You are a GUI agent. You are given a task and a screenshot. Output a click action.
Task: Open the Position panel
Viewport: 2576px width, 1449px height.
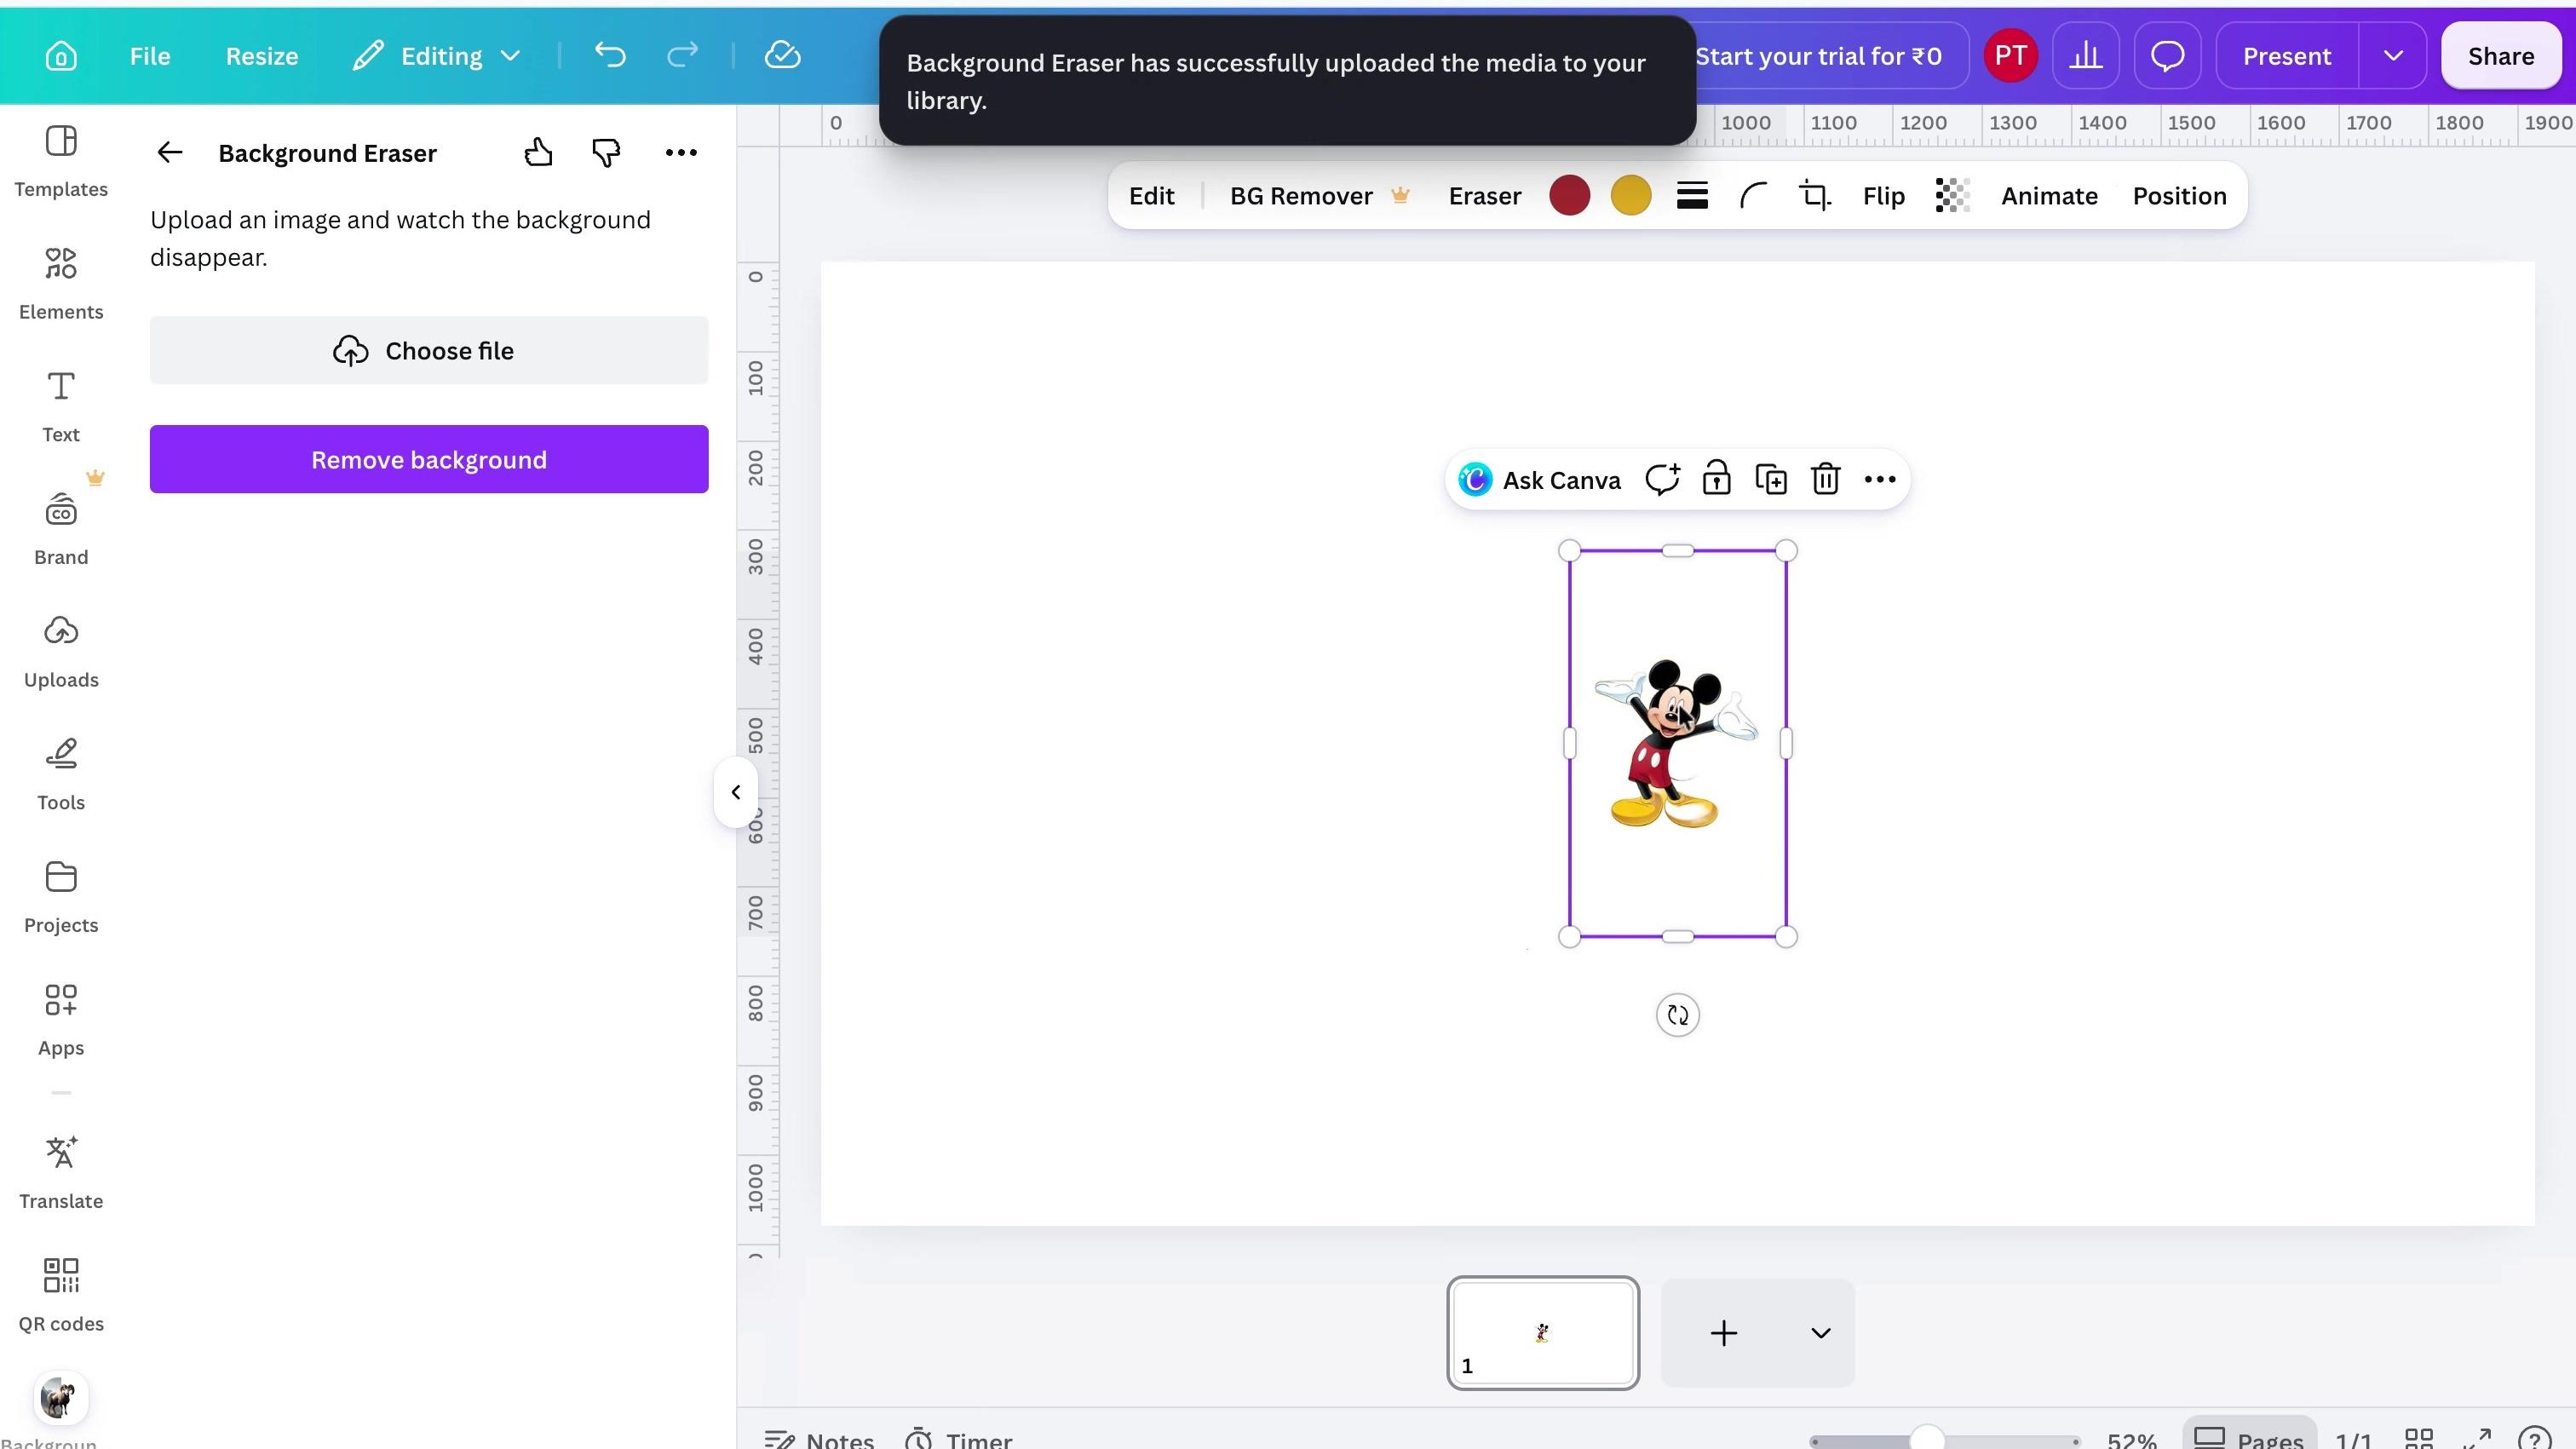coord(2179,196)
